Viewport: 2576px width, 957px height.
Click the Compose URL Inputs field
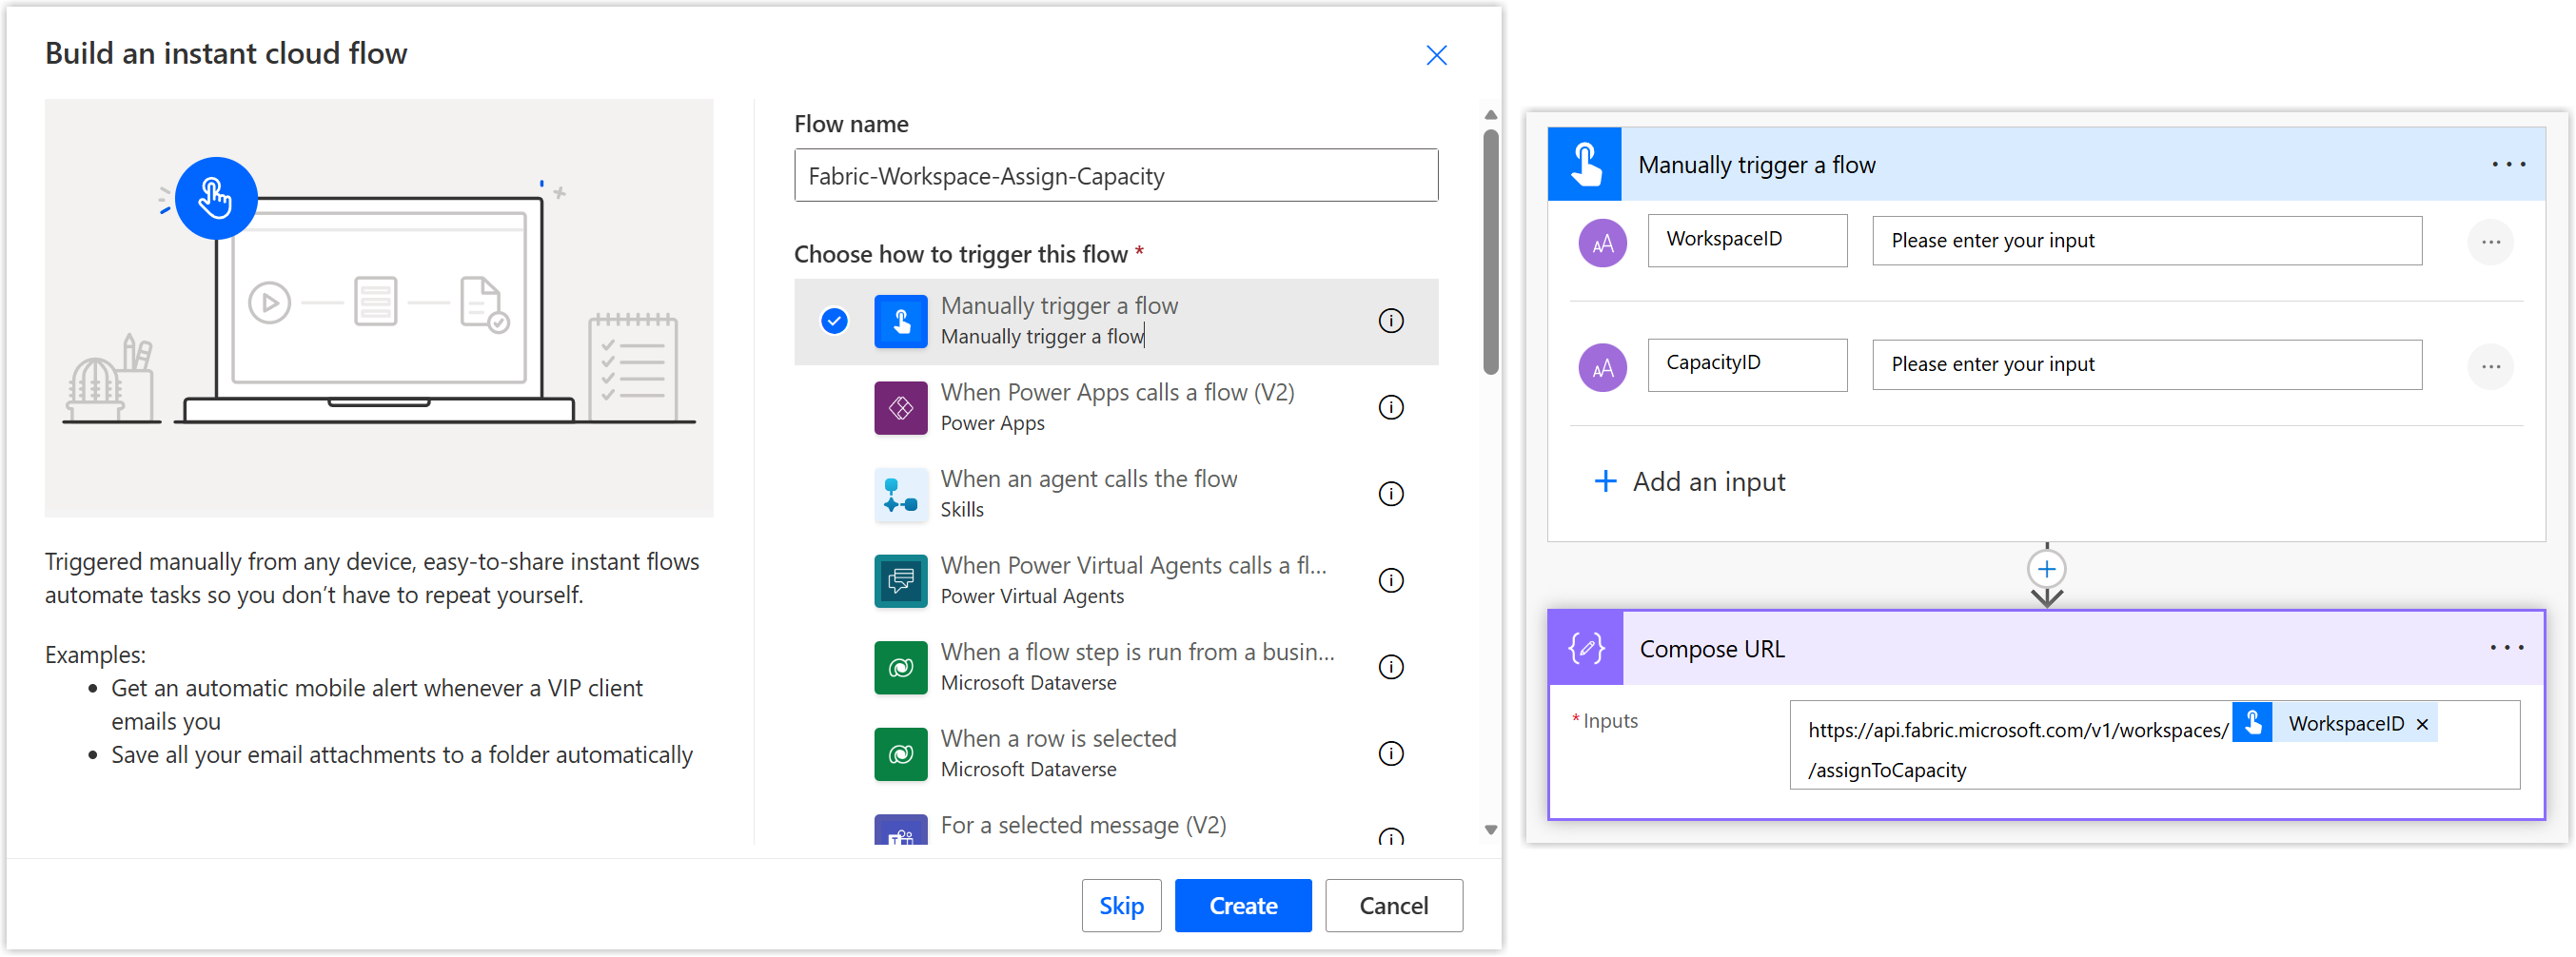2154,745
